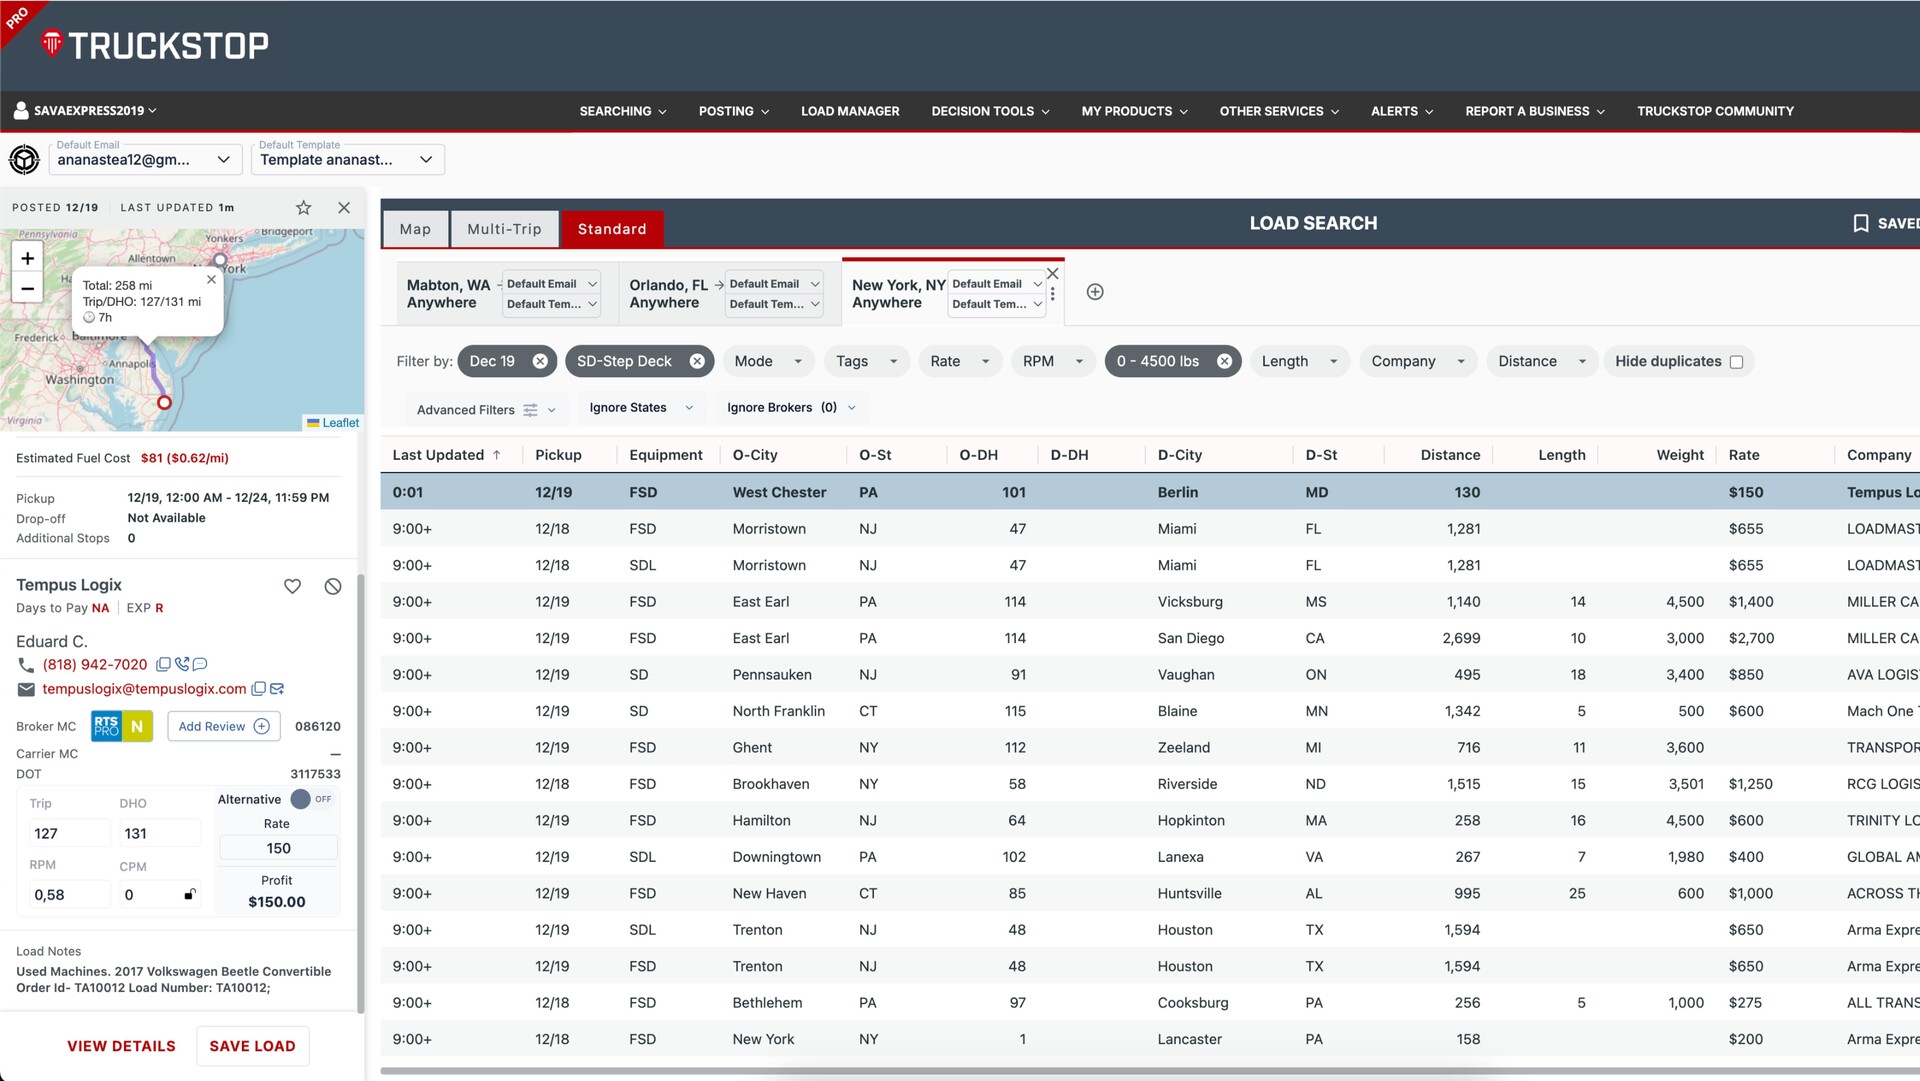This screenshot has width=1920, height=1081.
Task: Open the Decision Tools menu
Action: 989,111
